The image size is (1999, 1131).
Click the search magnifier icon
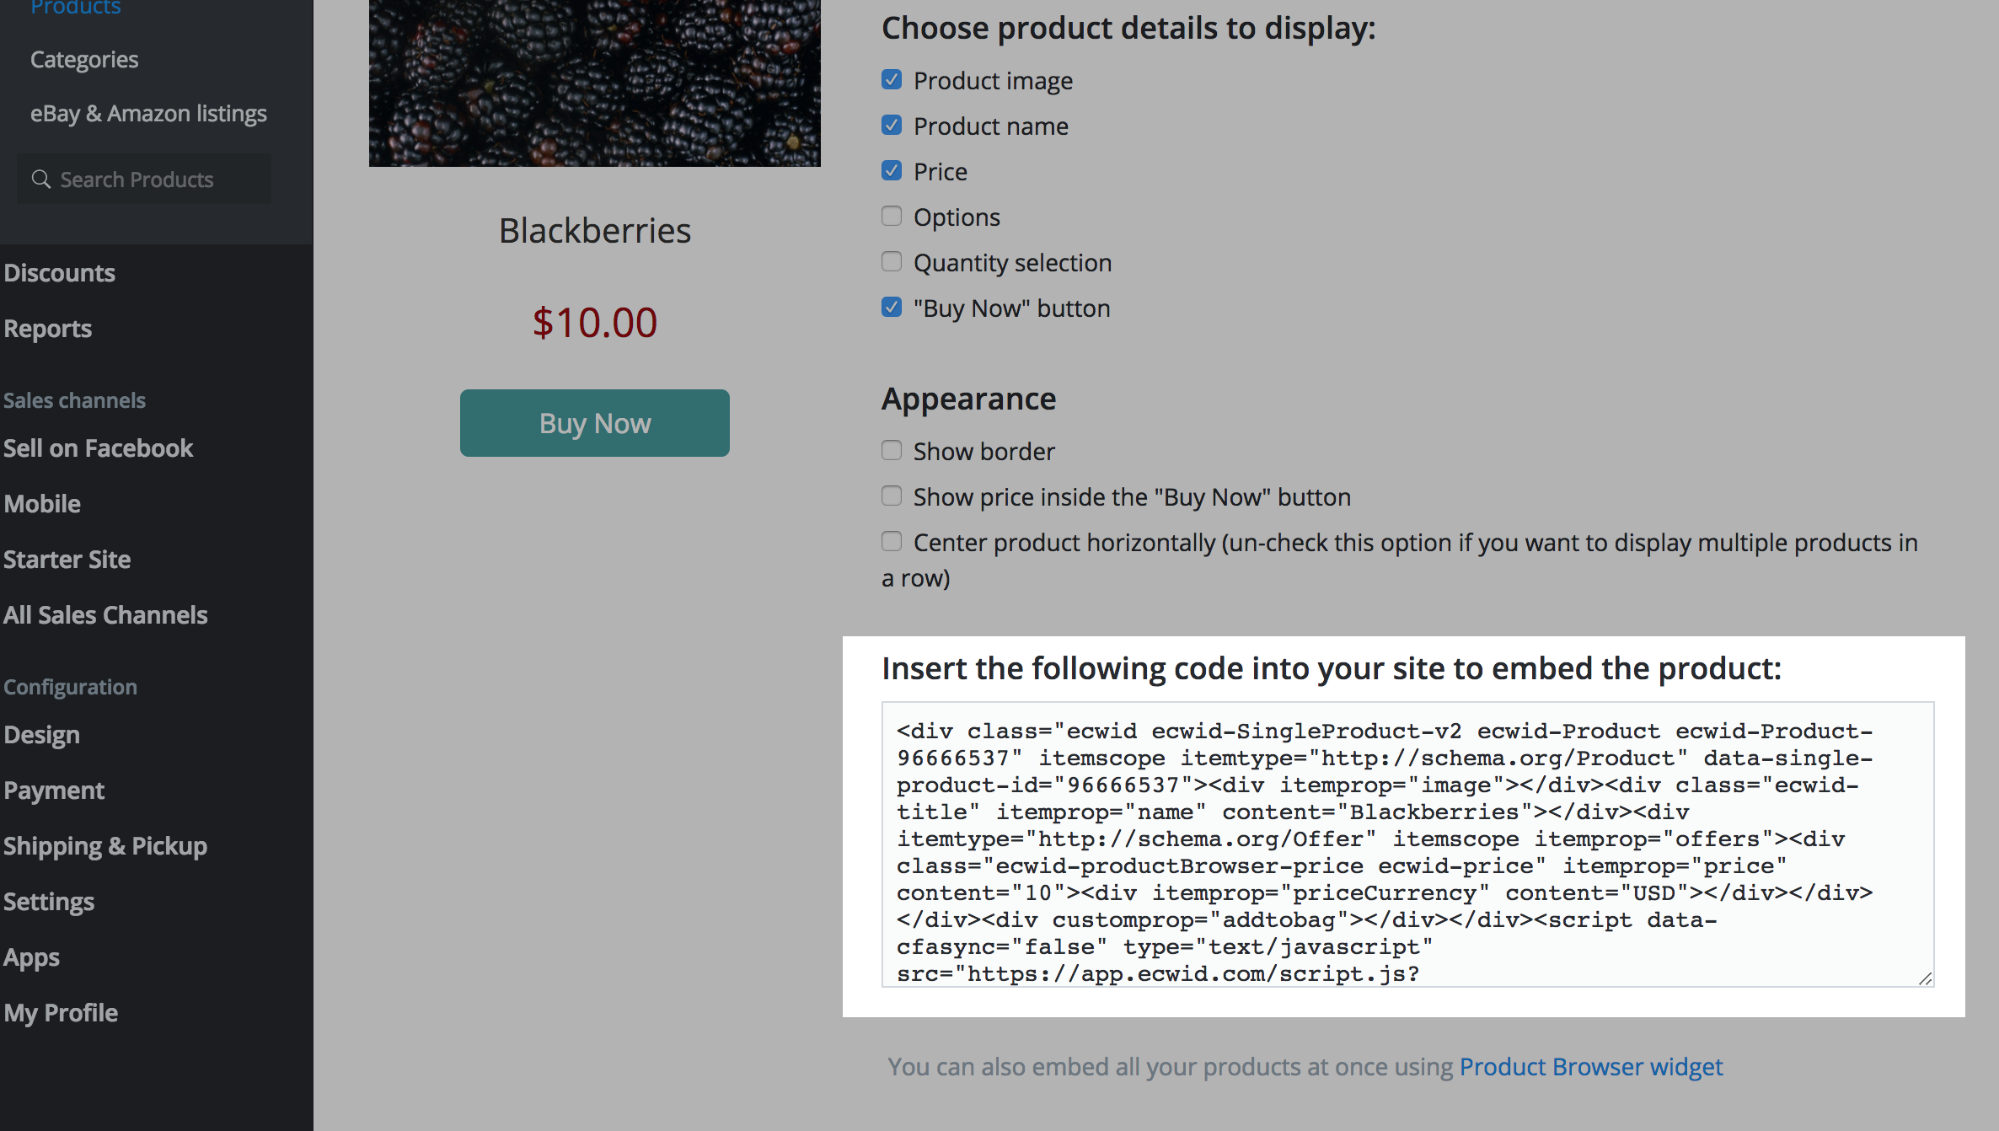41,179
